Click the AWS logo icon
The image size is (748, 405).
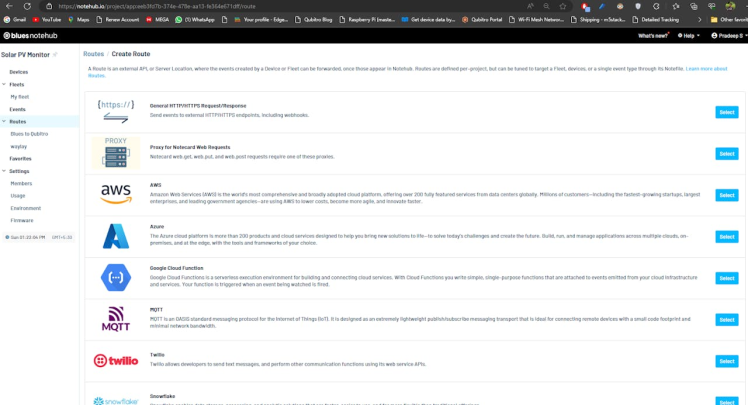click(116, 194)
